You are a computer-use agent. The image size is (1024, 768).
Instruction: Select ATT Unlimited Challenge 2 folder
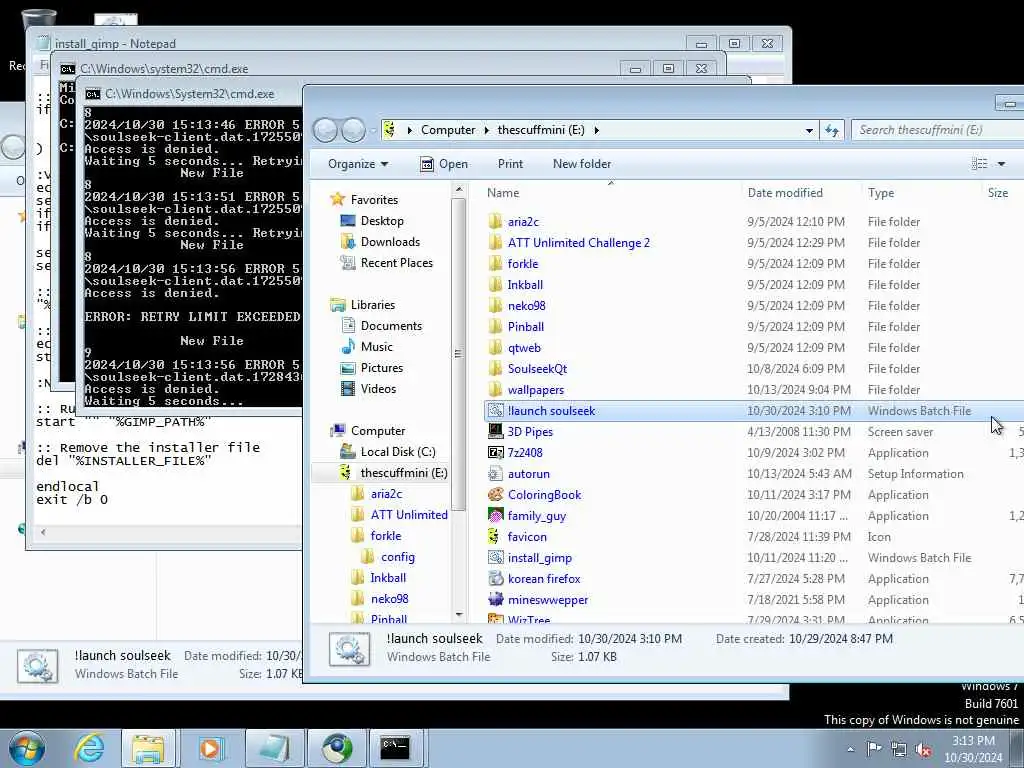(x=579, y=243)
